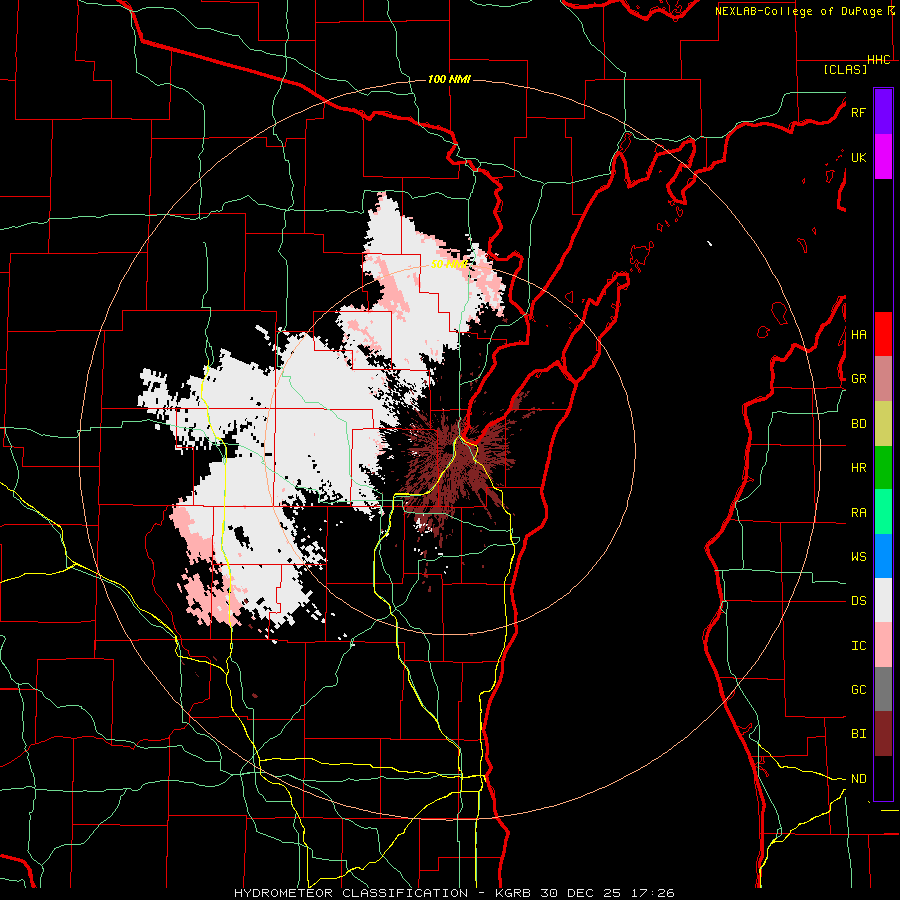The height and width of the screenshot is (900, 900).
Task: Click the white DS legend swatch
Action: (x=883, y=600)
